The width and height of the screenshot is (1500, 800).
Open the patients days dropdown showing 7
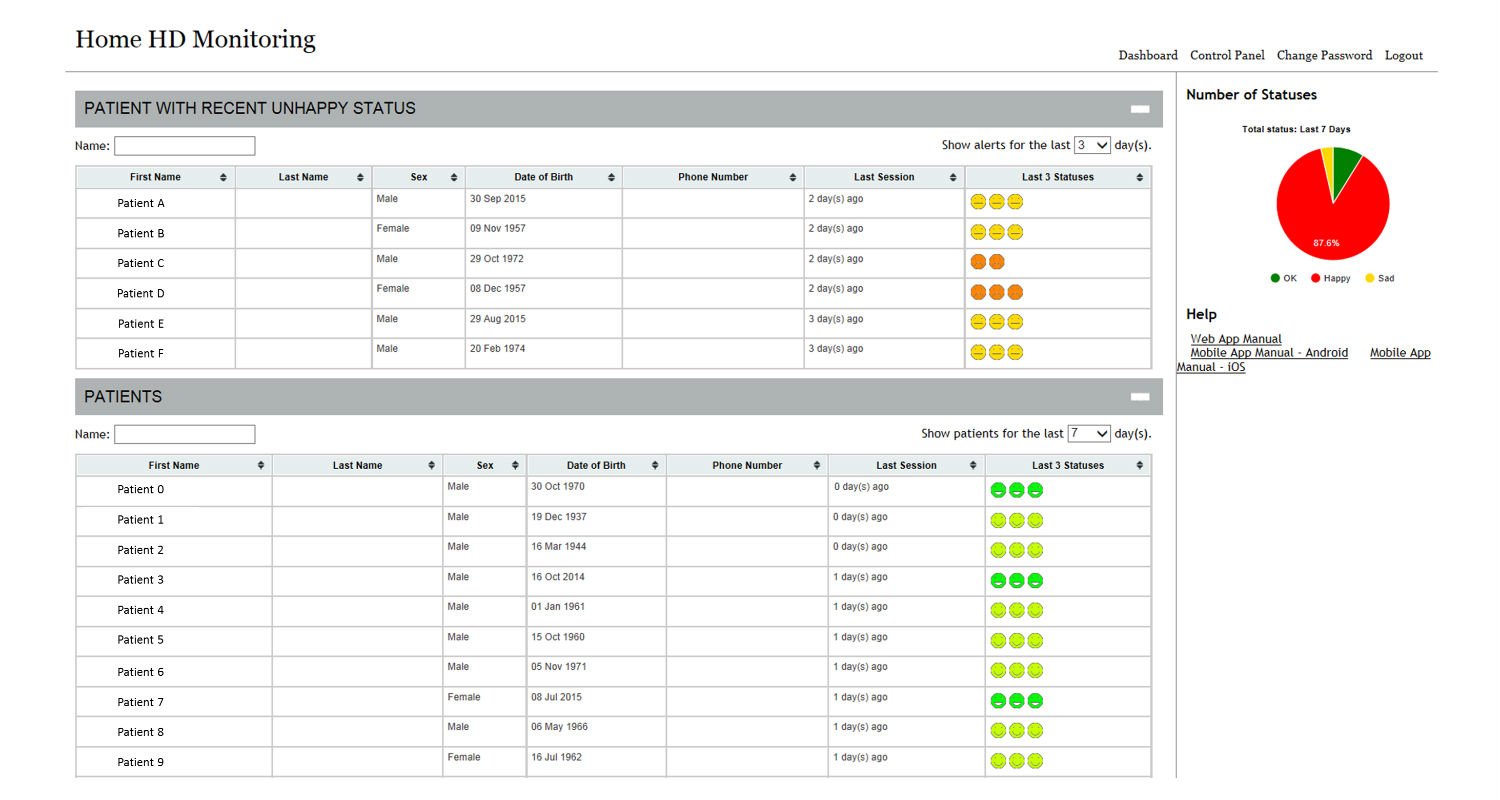click(1088, 433)
